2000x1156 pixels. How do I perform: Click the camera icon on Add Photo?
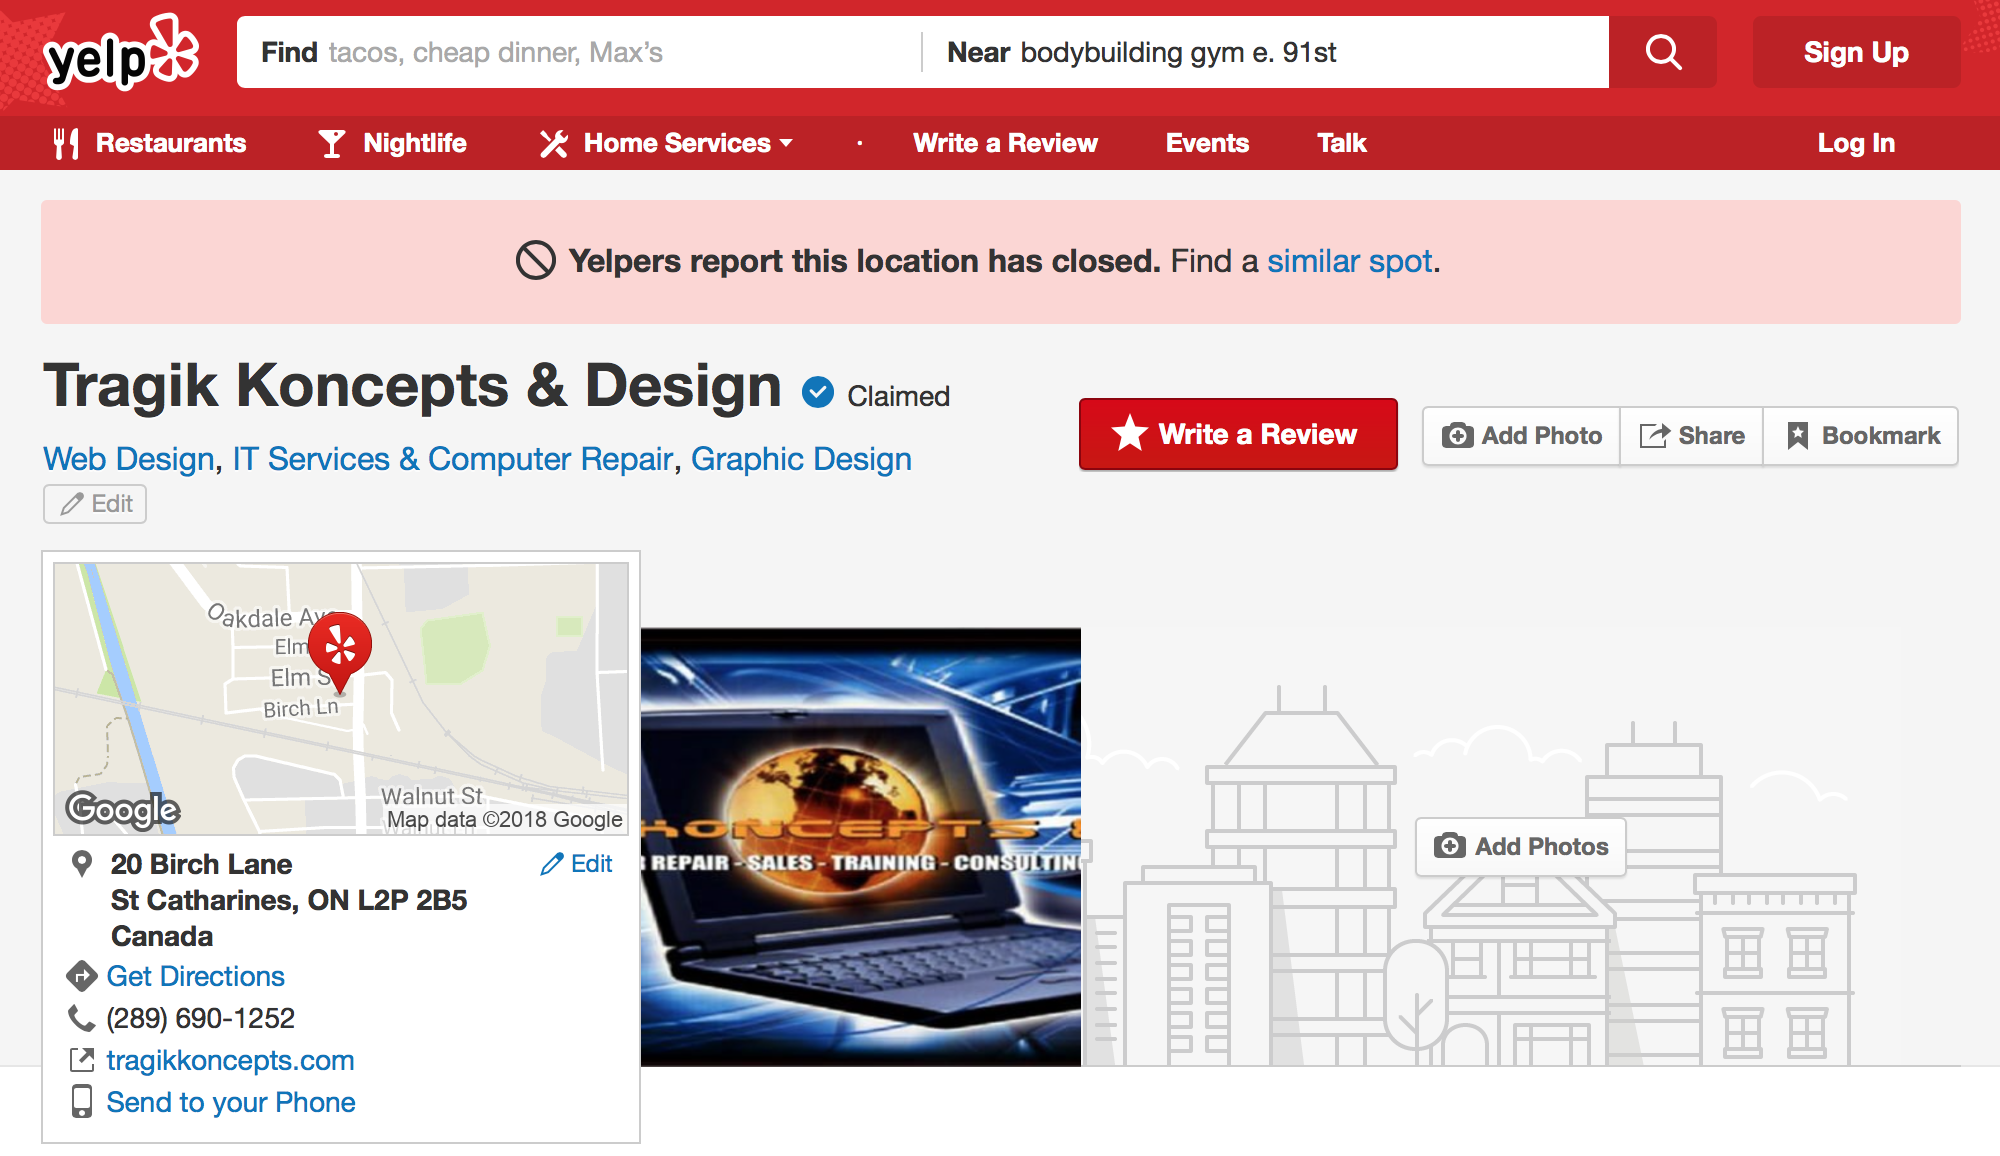(1457, 436)
